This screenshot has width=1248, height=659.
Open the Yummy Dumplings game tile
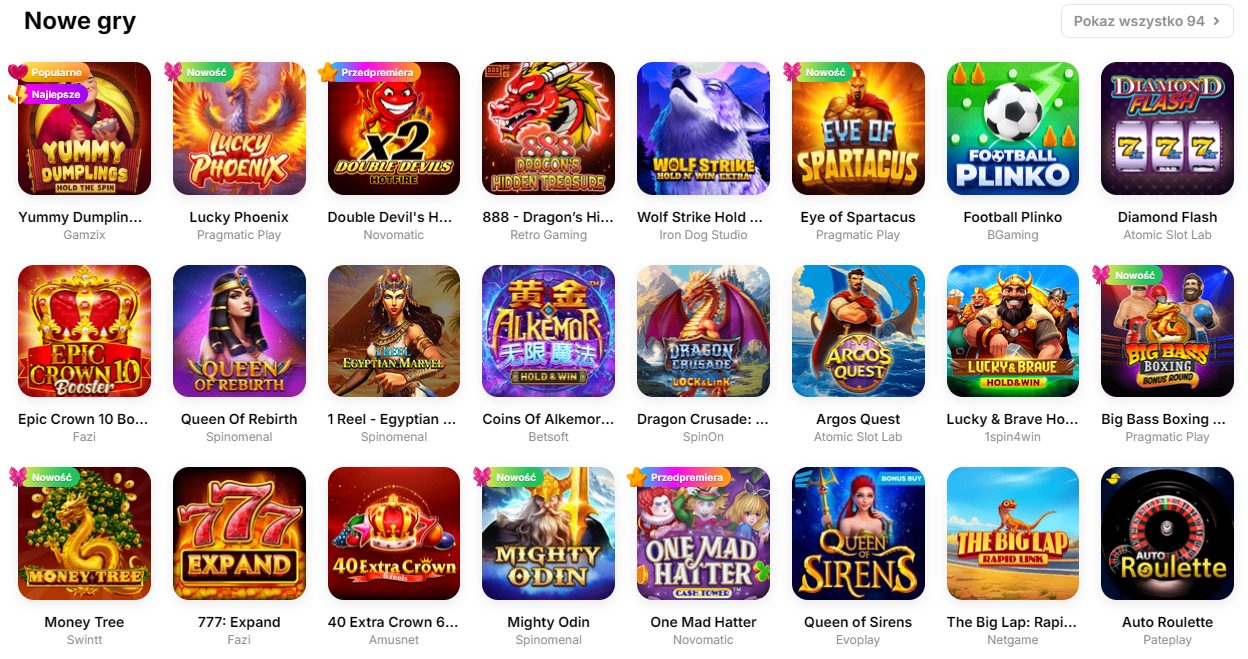click(84, 128)
